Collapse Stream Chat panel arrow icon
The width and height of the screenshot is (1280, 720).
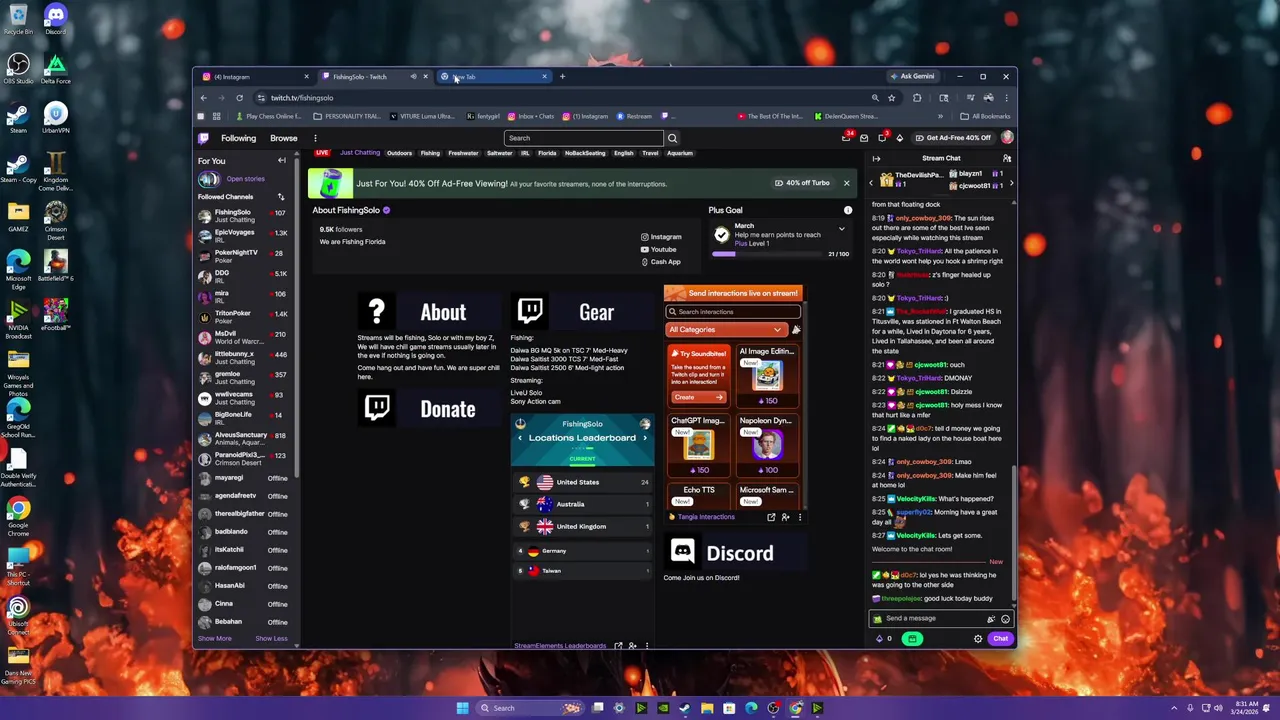876,158
